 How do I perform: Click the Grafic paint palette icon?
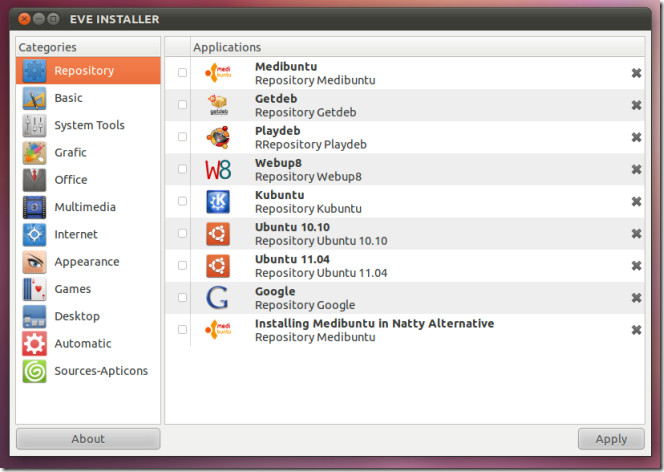(34, 153)
